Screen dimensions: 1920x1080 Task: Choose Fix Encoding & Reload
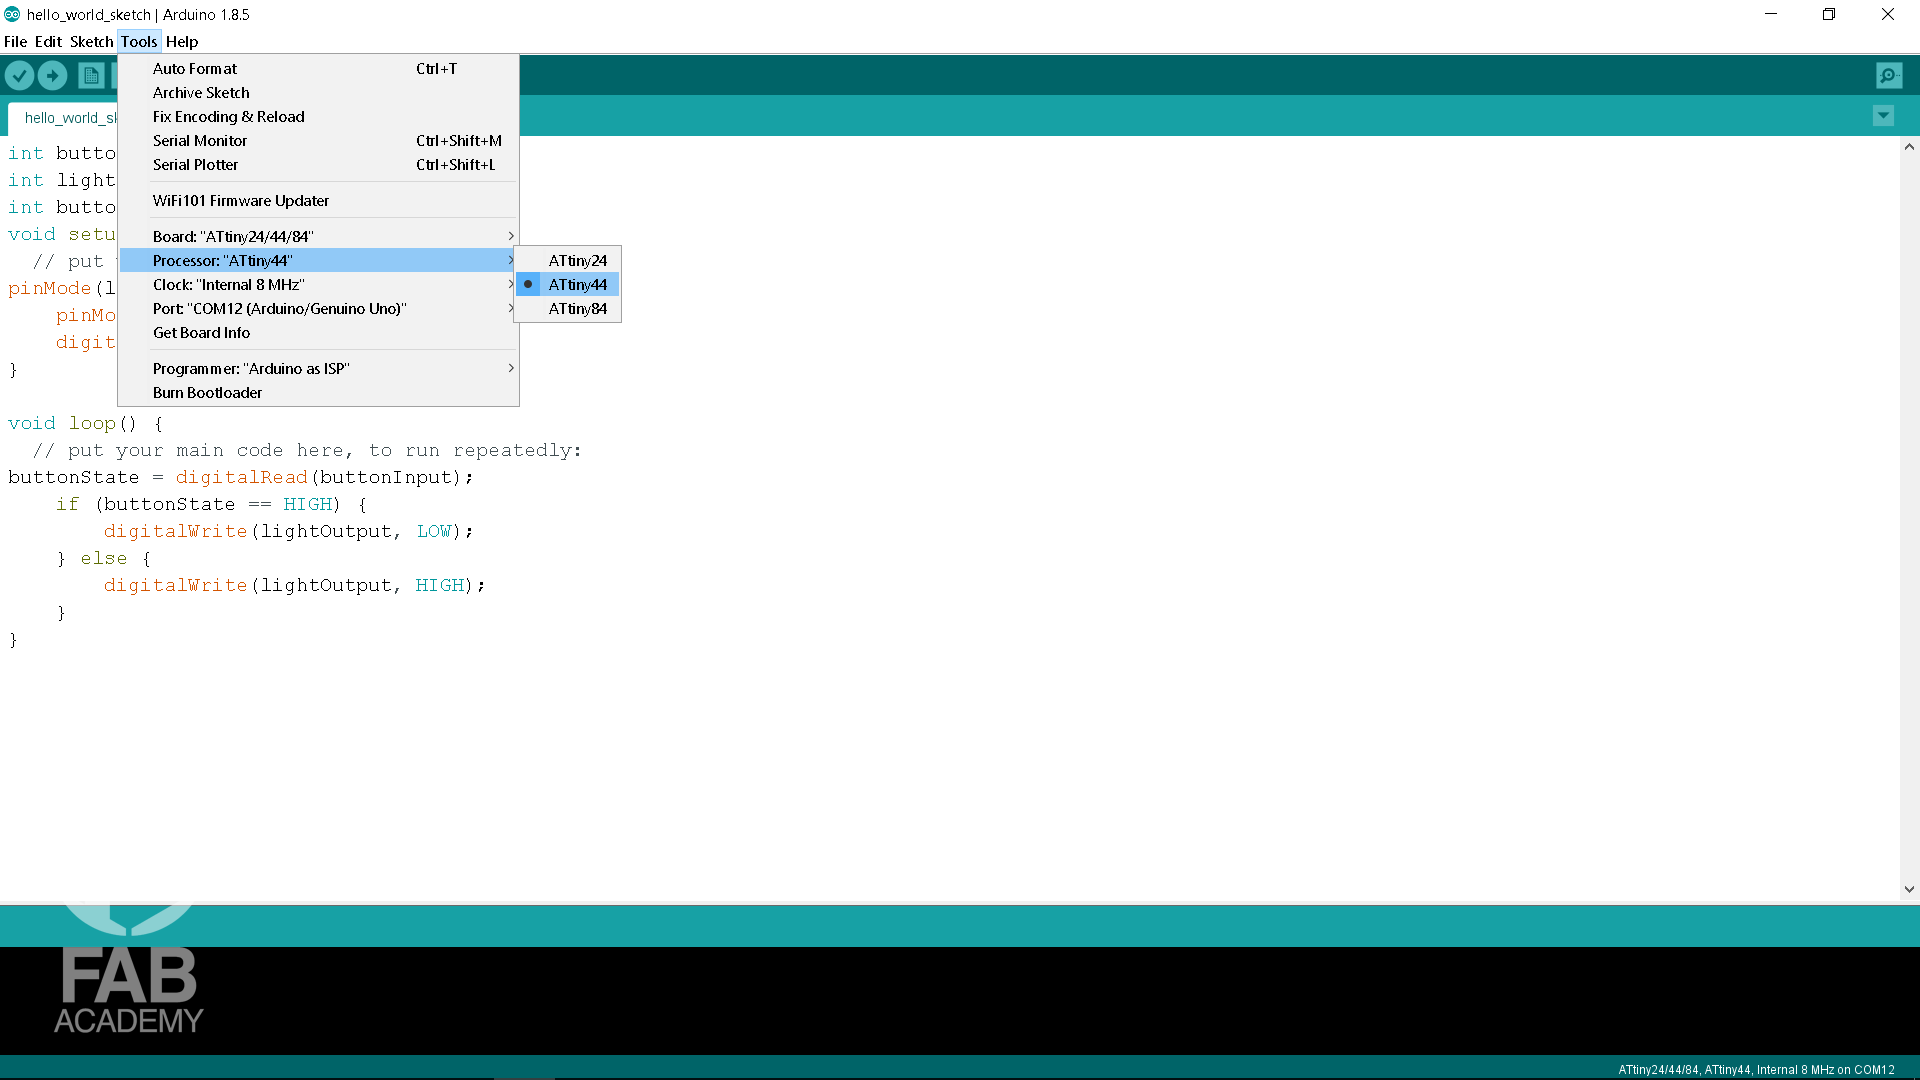[318, 116]
